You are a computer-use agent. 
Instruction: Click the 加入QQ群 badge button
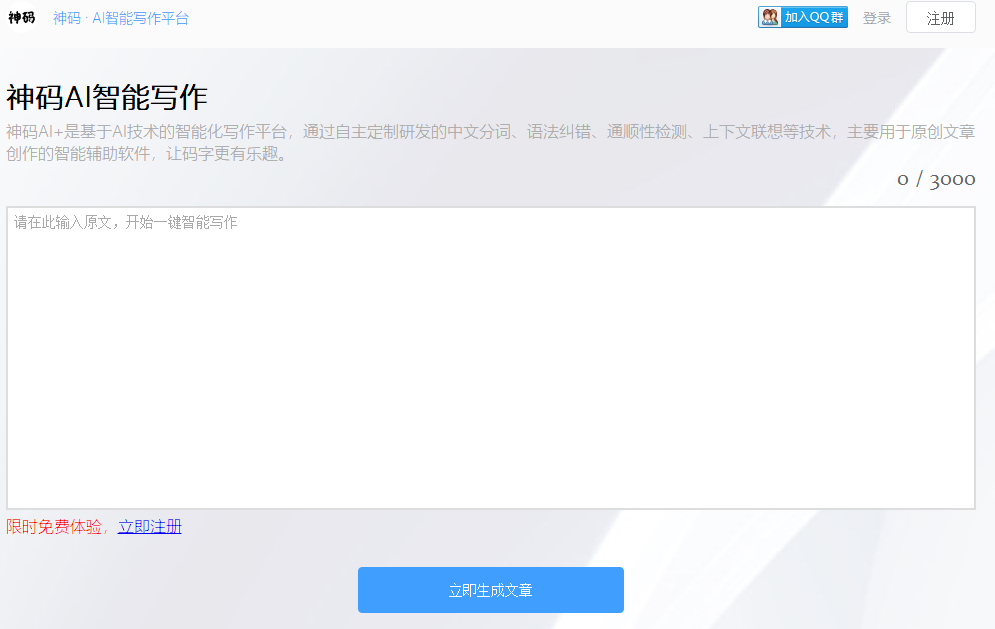pyautogui.click(x=803, y=17)
